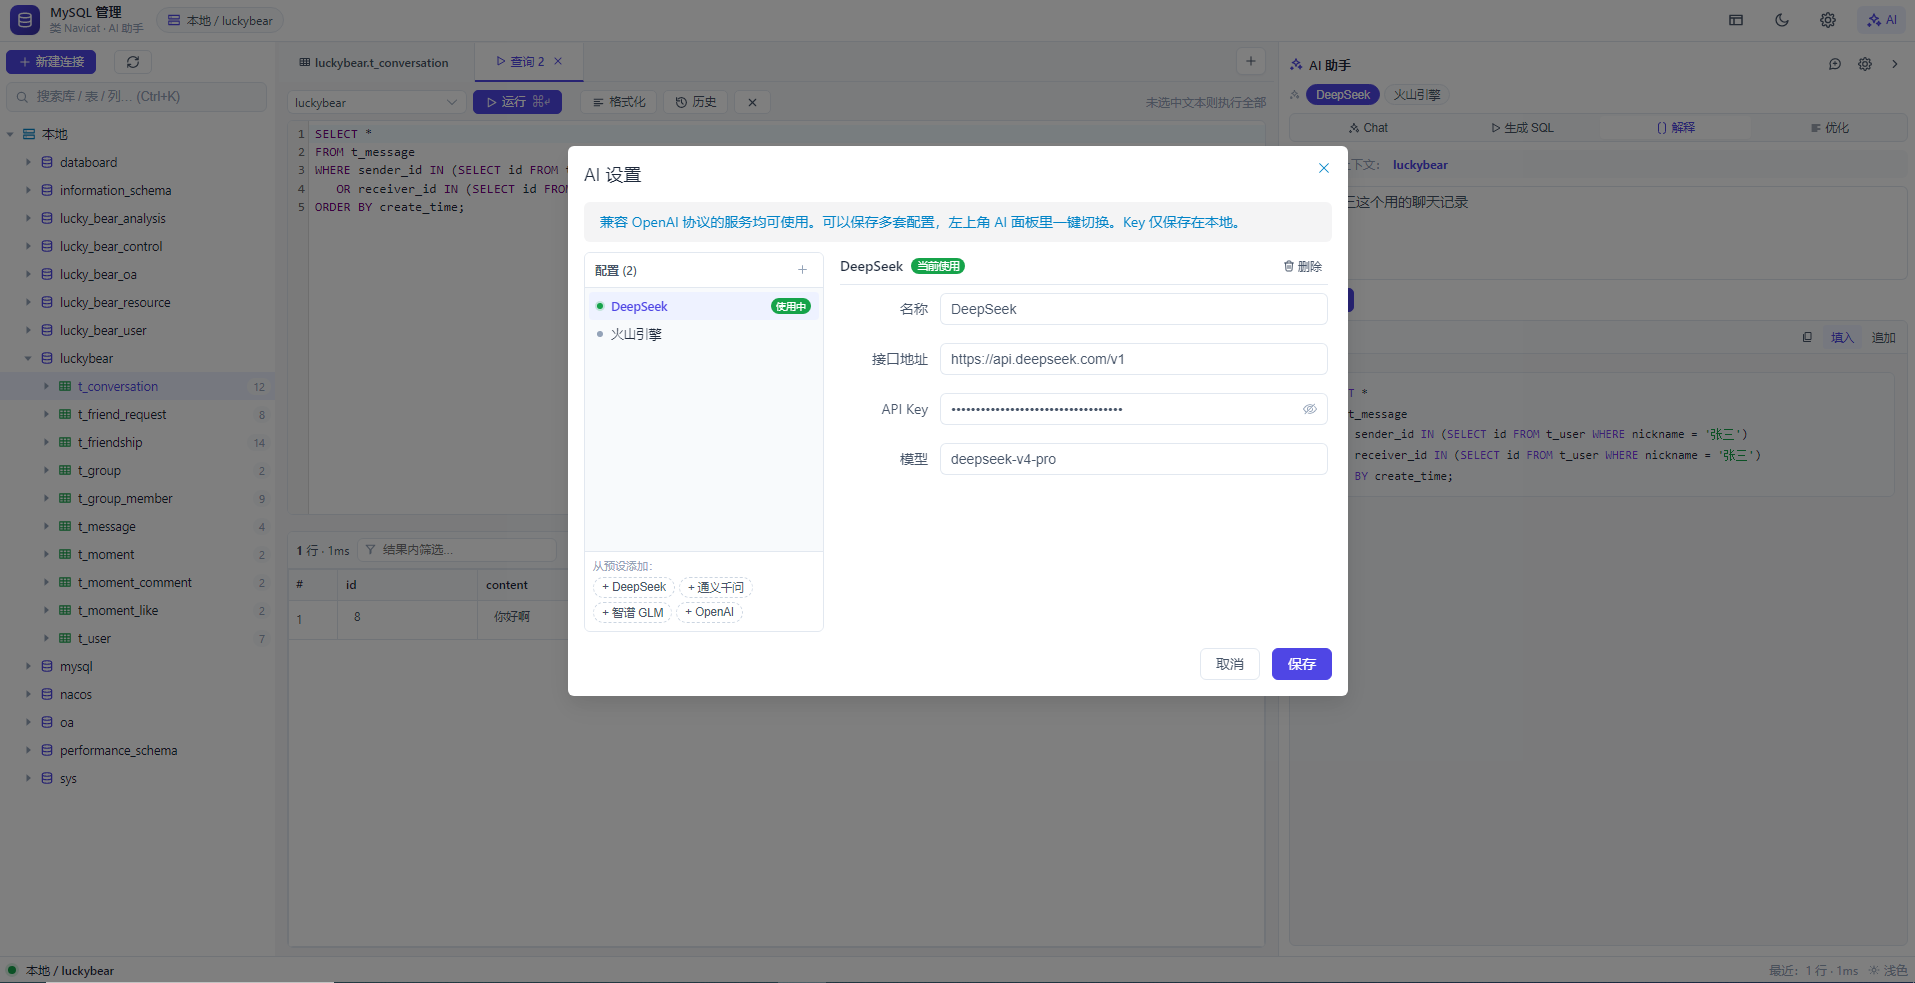Open a new query tab with plus
This screenshot has width=1915, height=983.
click(x=1250, y=61)
